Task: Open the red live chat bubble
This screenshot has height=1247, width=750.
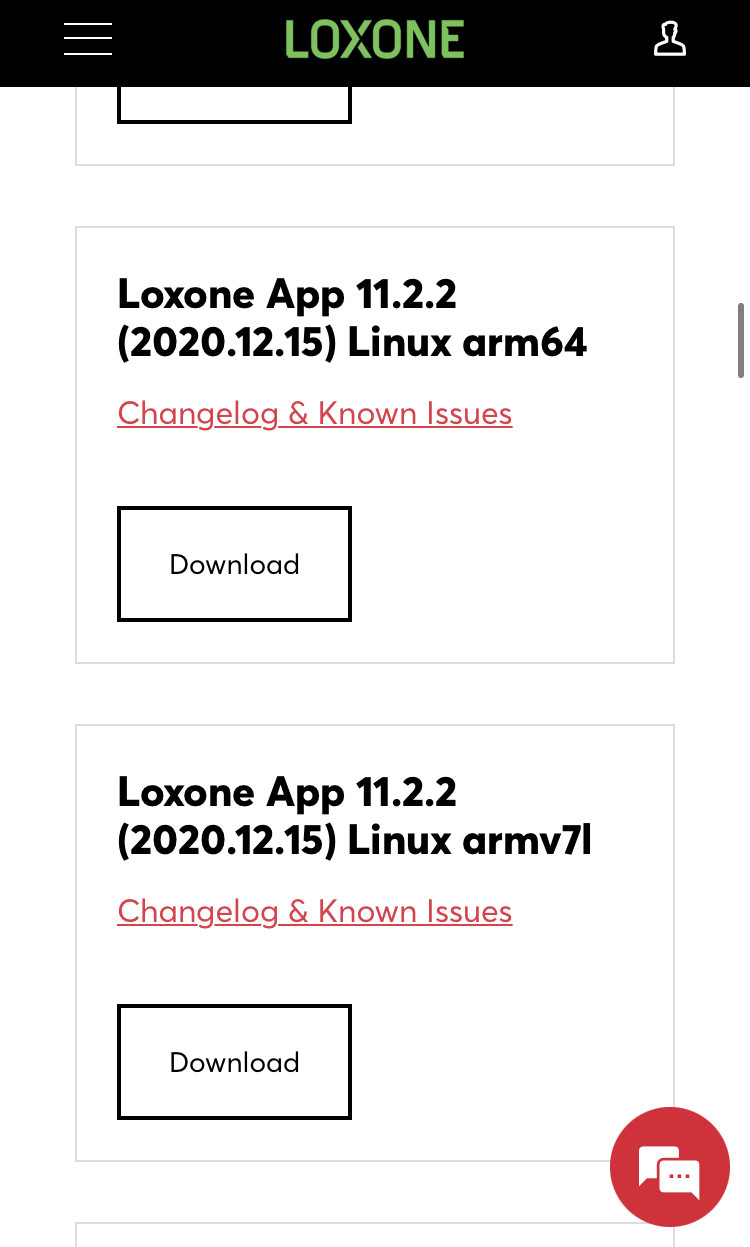Action: coord(670,1166)
